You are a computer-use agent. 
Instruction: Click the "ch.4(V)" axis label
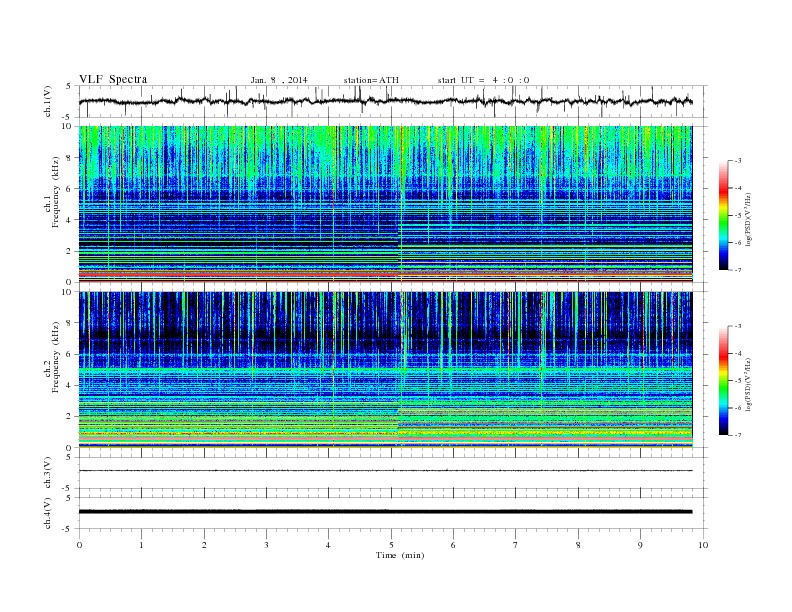tap(48, 513)
